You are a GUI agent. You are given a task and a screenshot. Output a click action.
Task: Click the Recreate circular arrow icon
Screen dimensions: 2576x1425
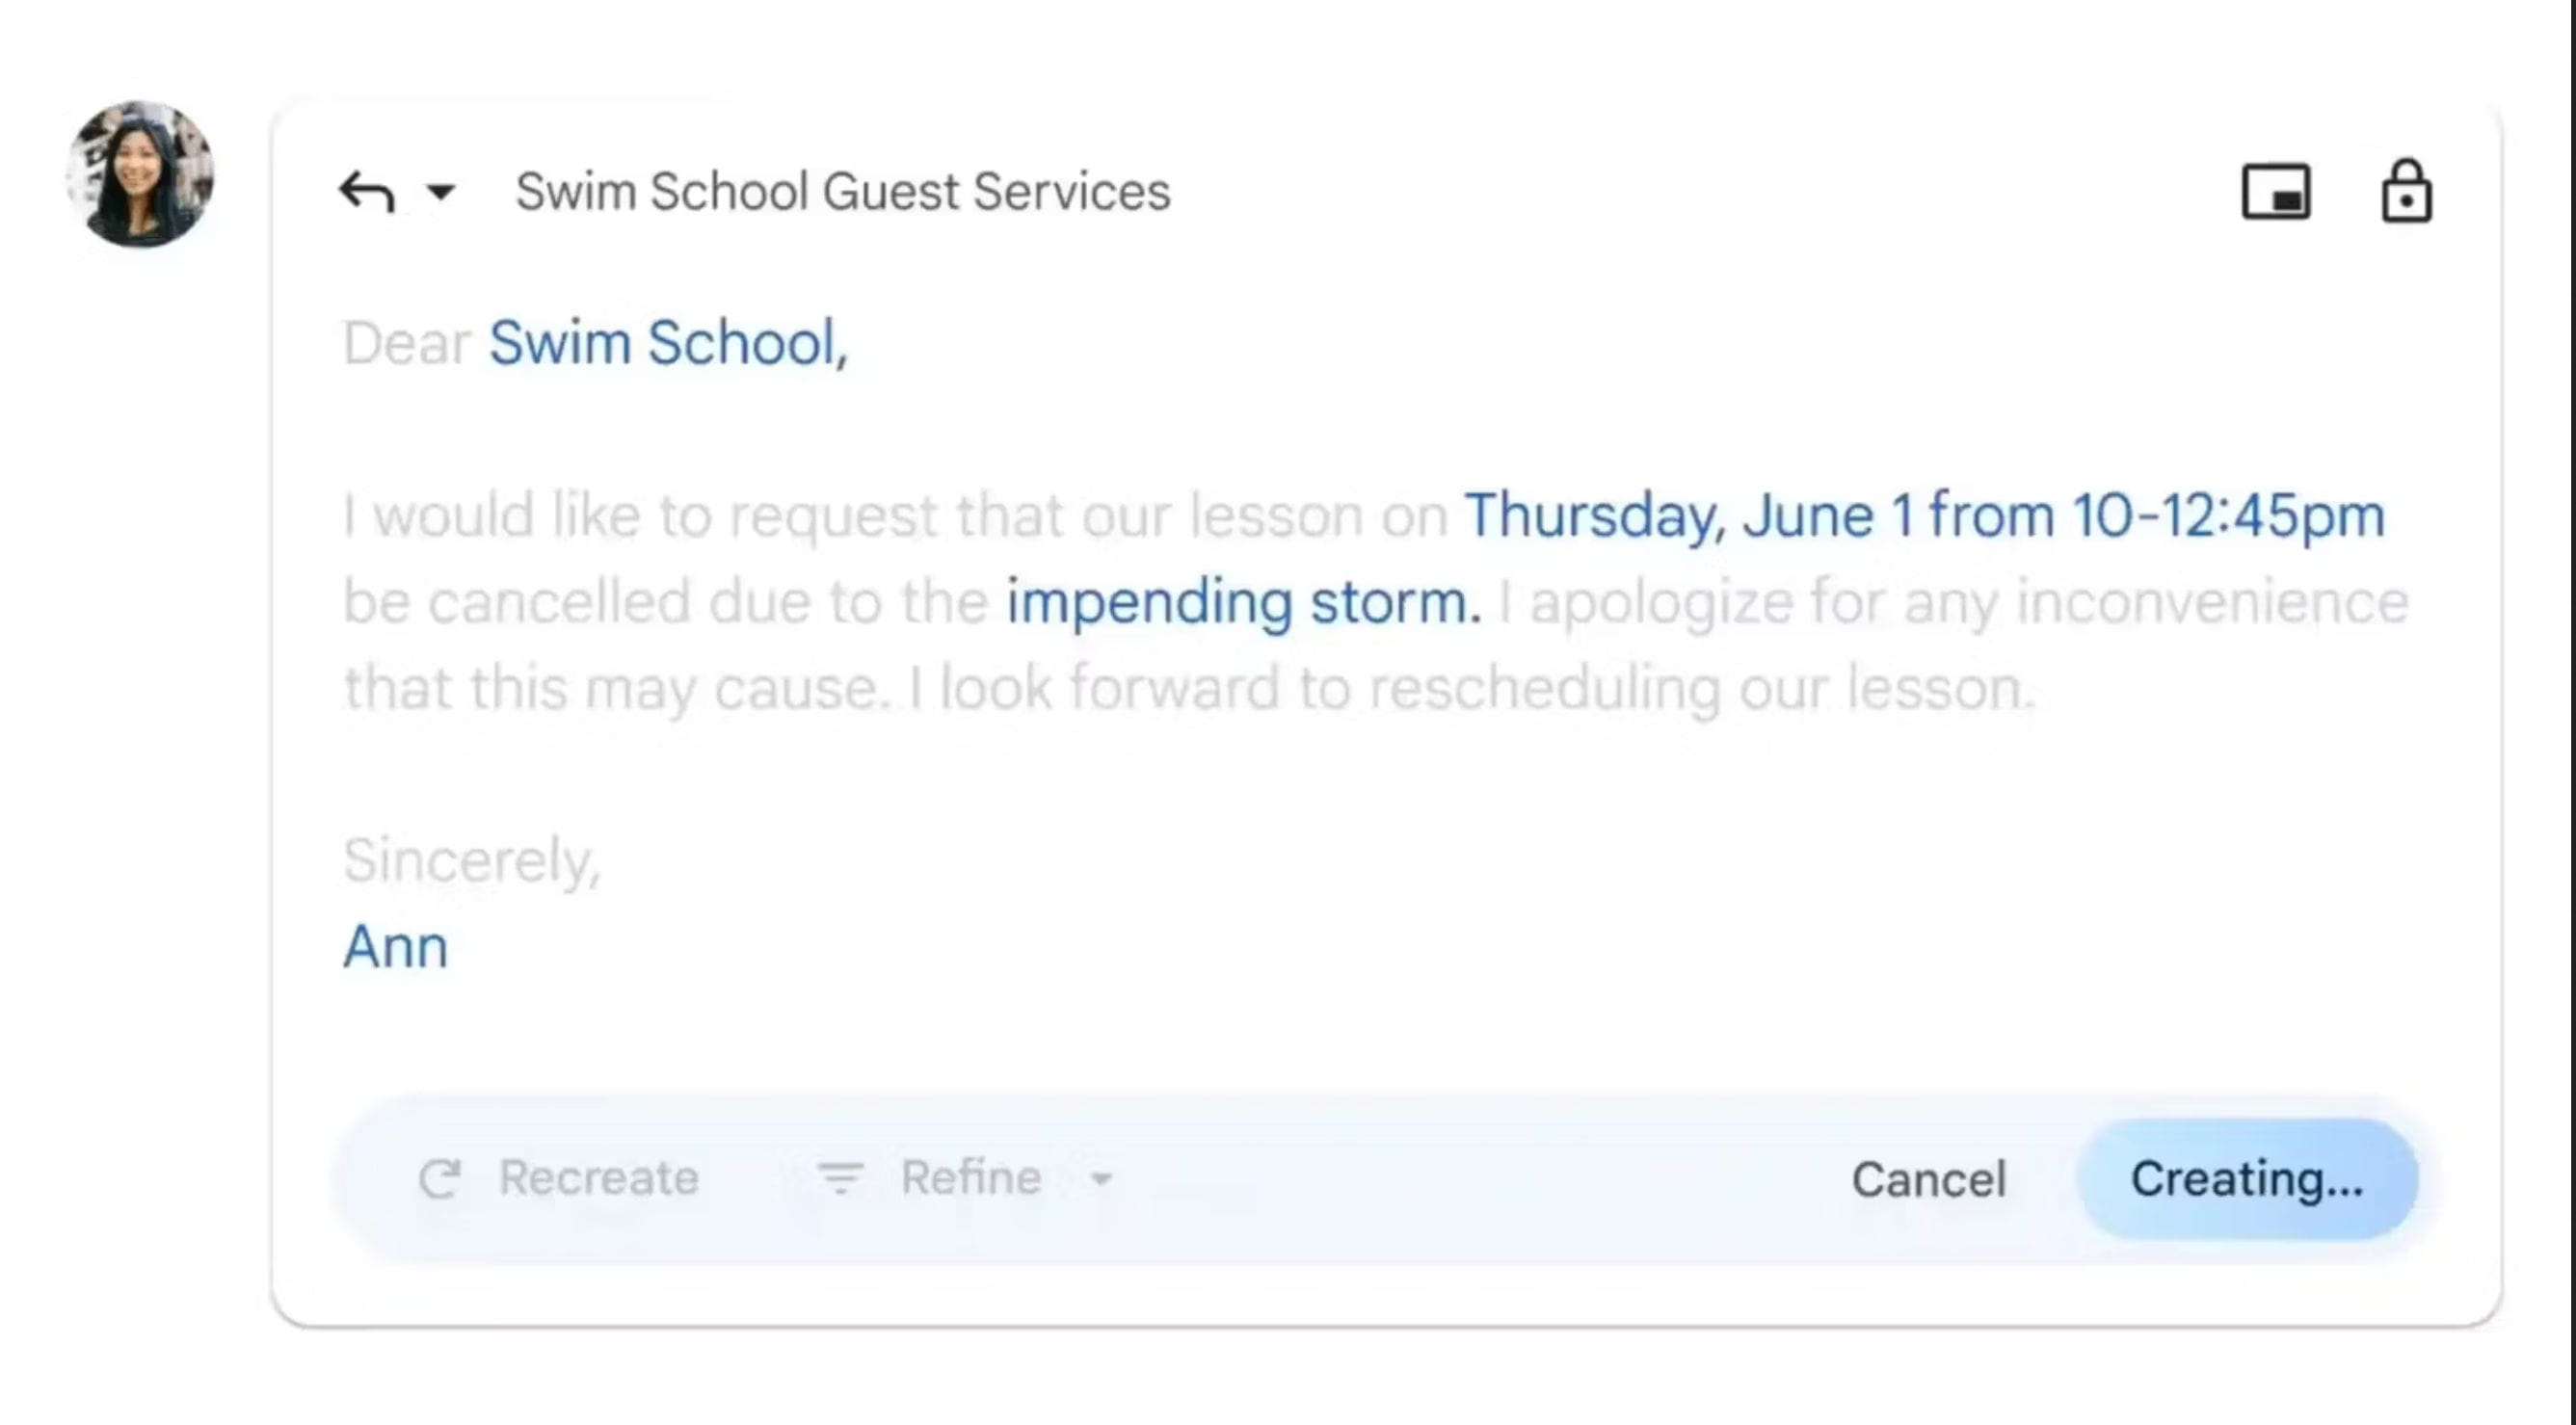tap(440, 1179)
